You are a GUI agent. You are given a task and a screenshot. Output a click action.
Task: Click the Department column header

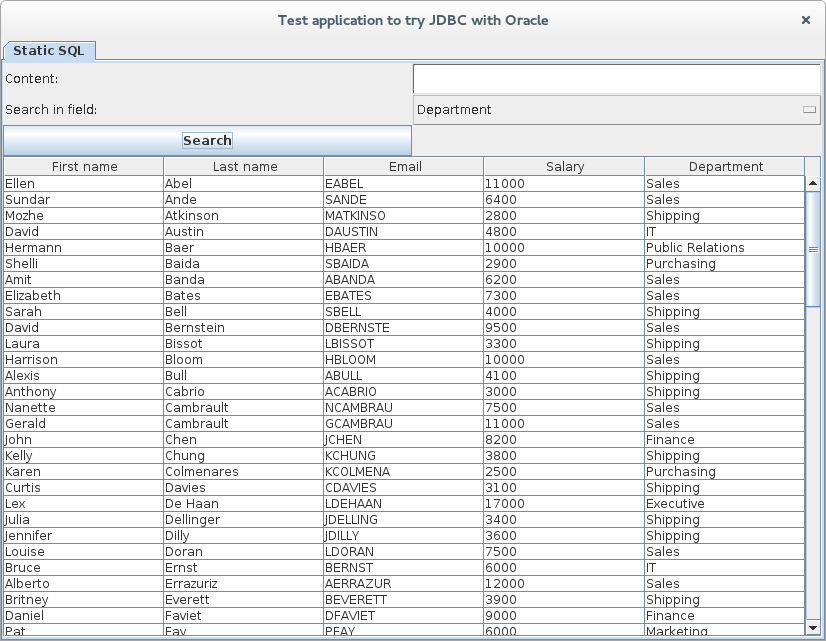pyautogui.click(x=725, y=167)
